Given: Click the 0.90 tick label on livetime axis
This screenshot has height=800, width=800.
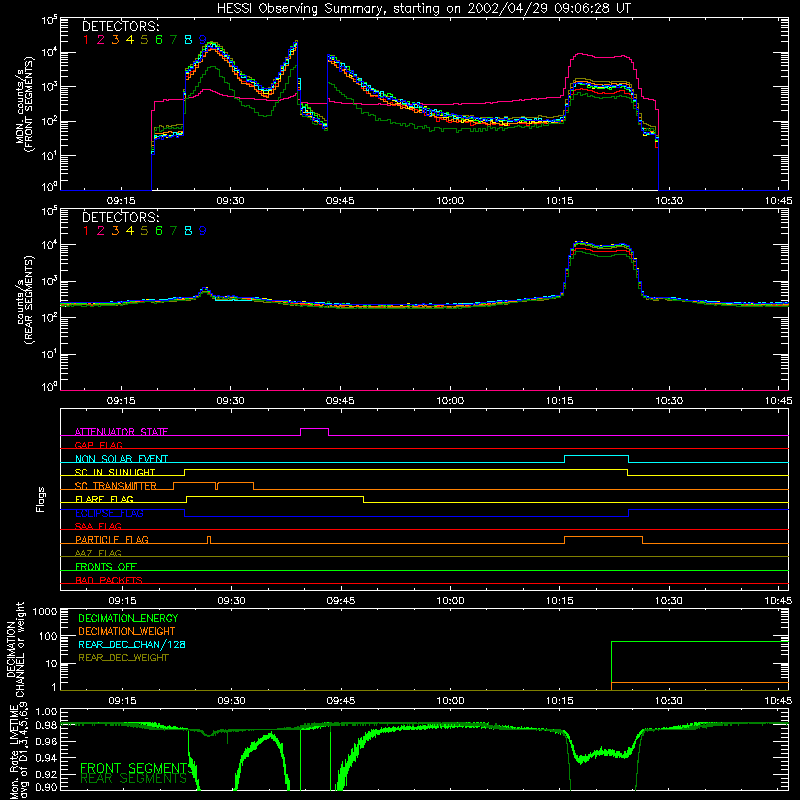Looking at the screenshot, I should click(47, 787).
